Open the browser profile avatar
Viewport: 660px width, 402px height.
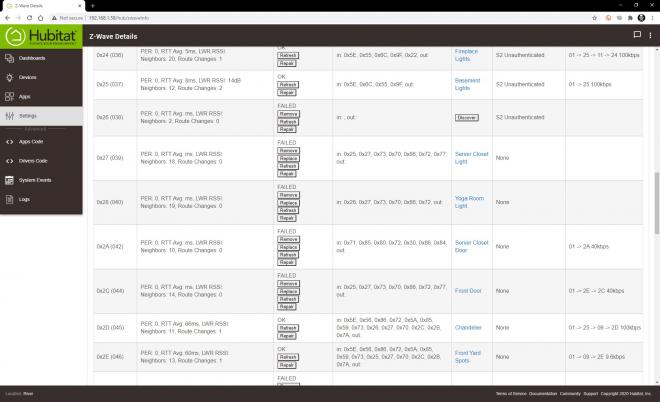point(641,18)
